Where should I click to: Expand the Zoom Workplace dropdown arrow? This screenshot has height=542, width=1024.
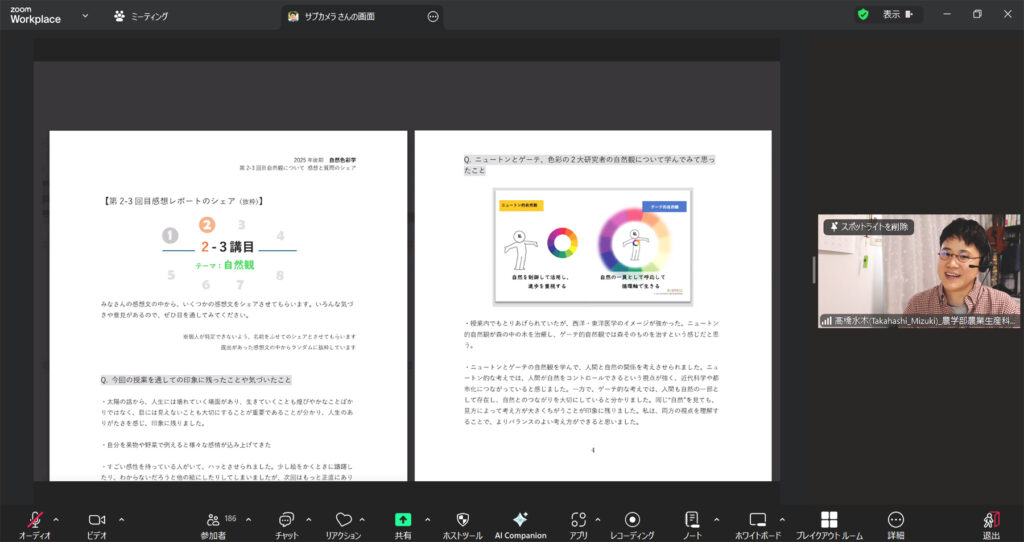(85, 16)
